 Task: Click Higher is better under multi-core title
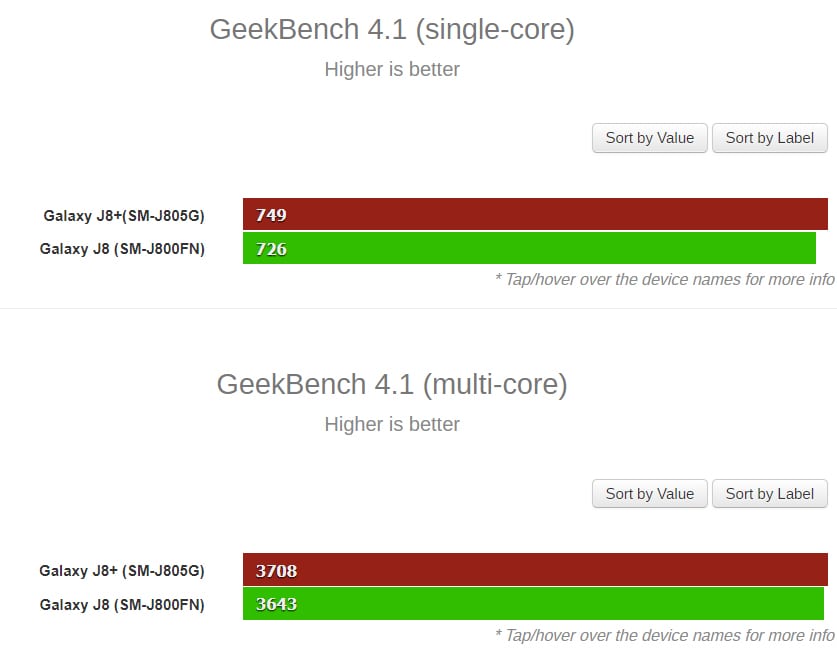pyautogui.click(x=392, y=424)
